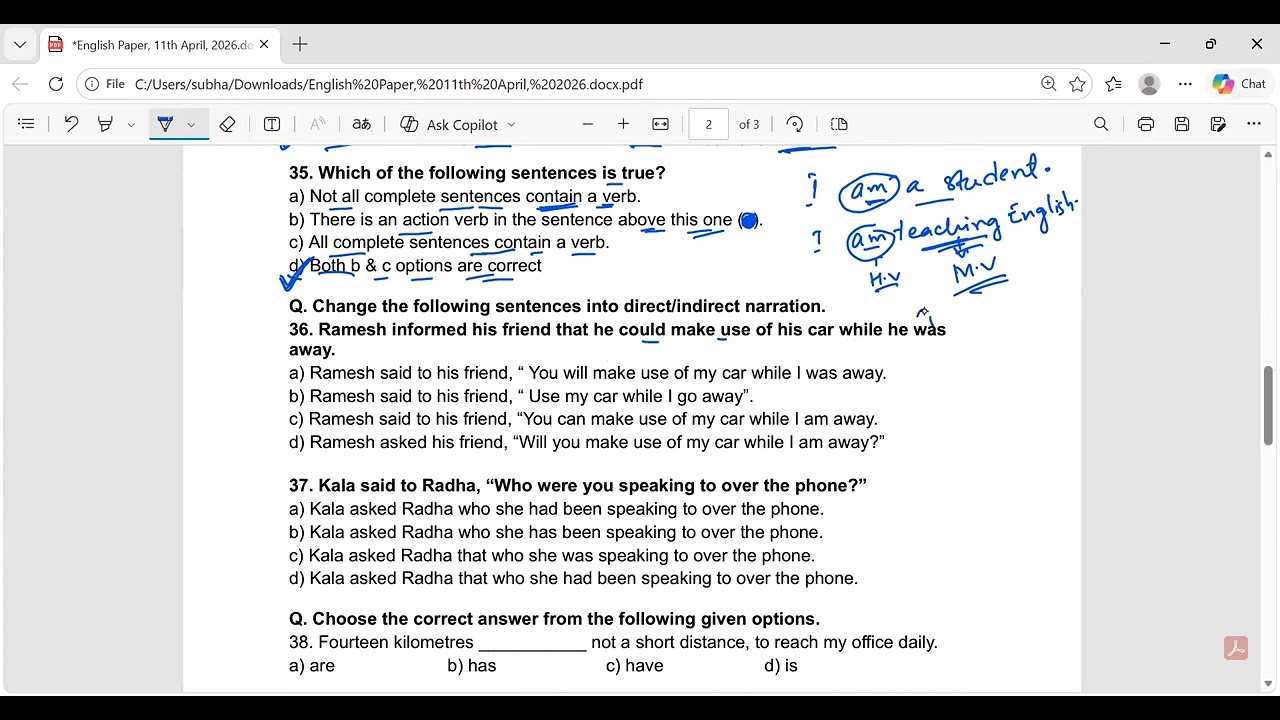1280x720 pixels.
Task: Click option "Use my car while I go away"
Action: click(x=521, y=397)
